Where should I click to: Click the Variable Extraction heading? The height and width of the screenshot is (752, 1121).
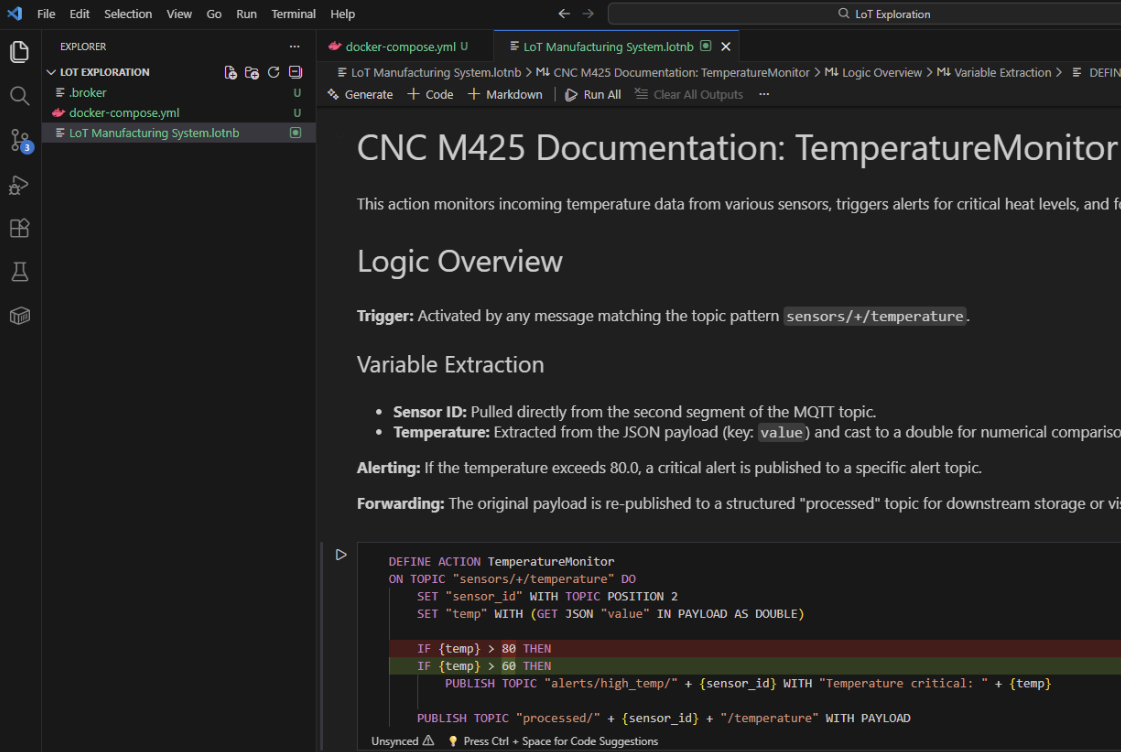click(x=450, y=365)
